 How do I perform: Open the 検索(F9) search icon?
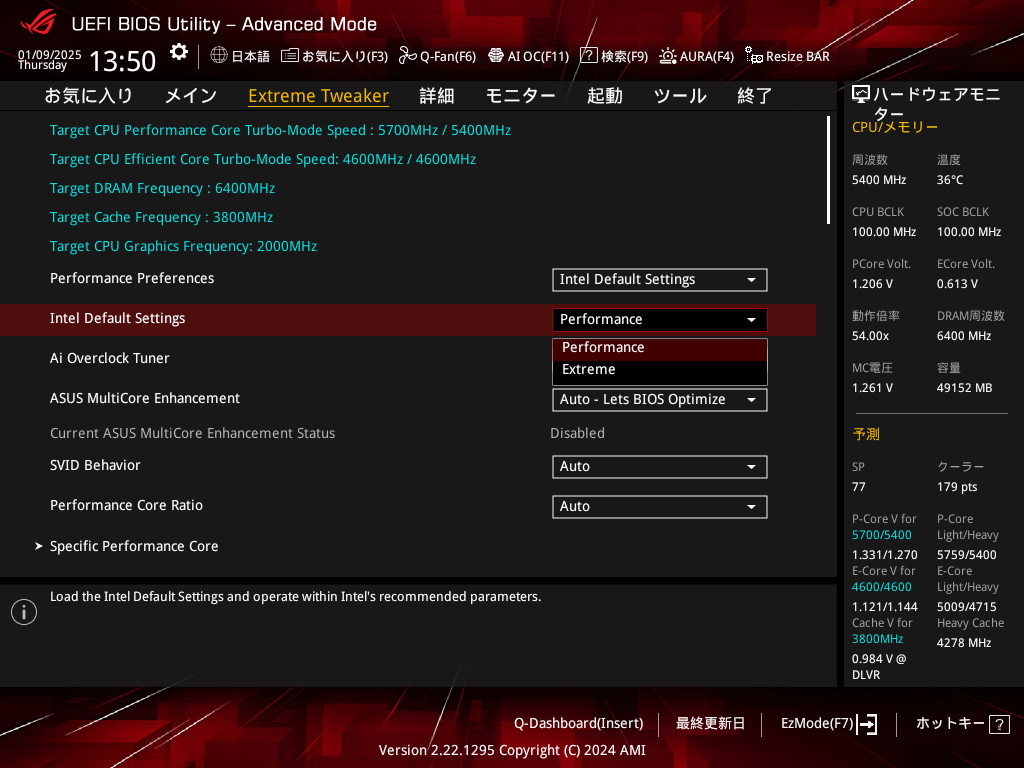[589, 56]
